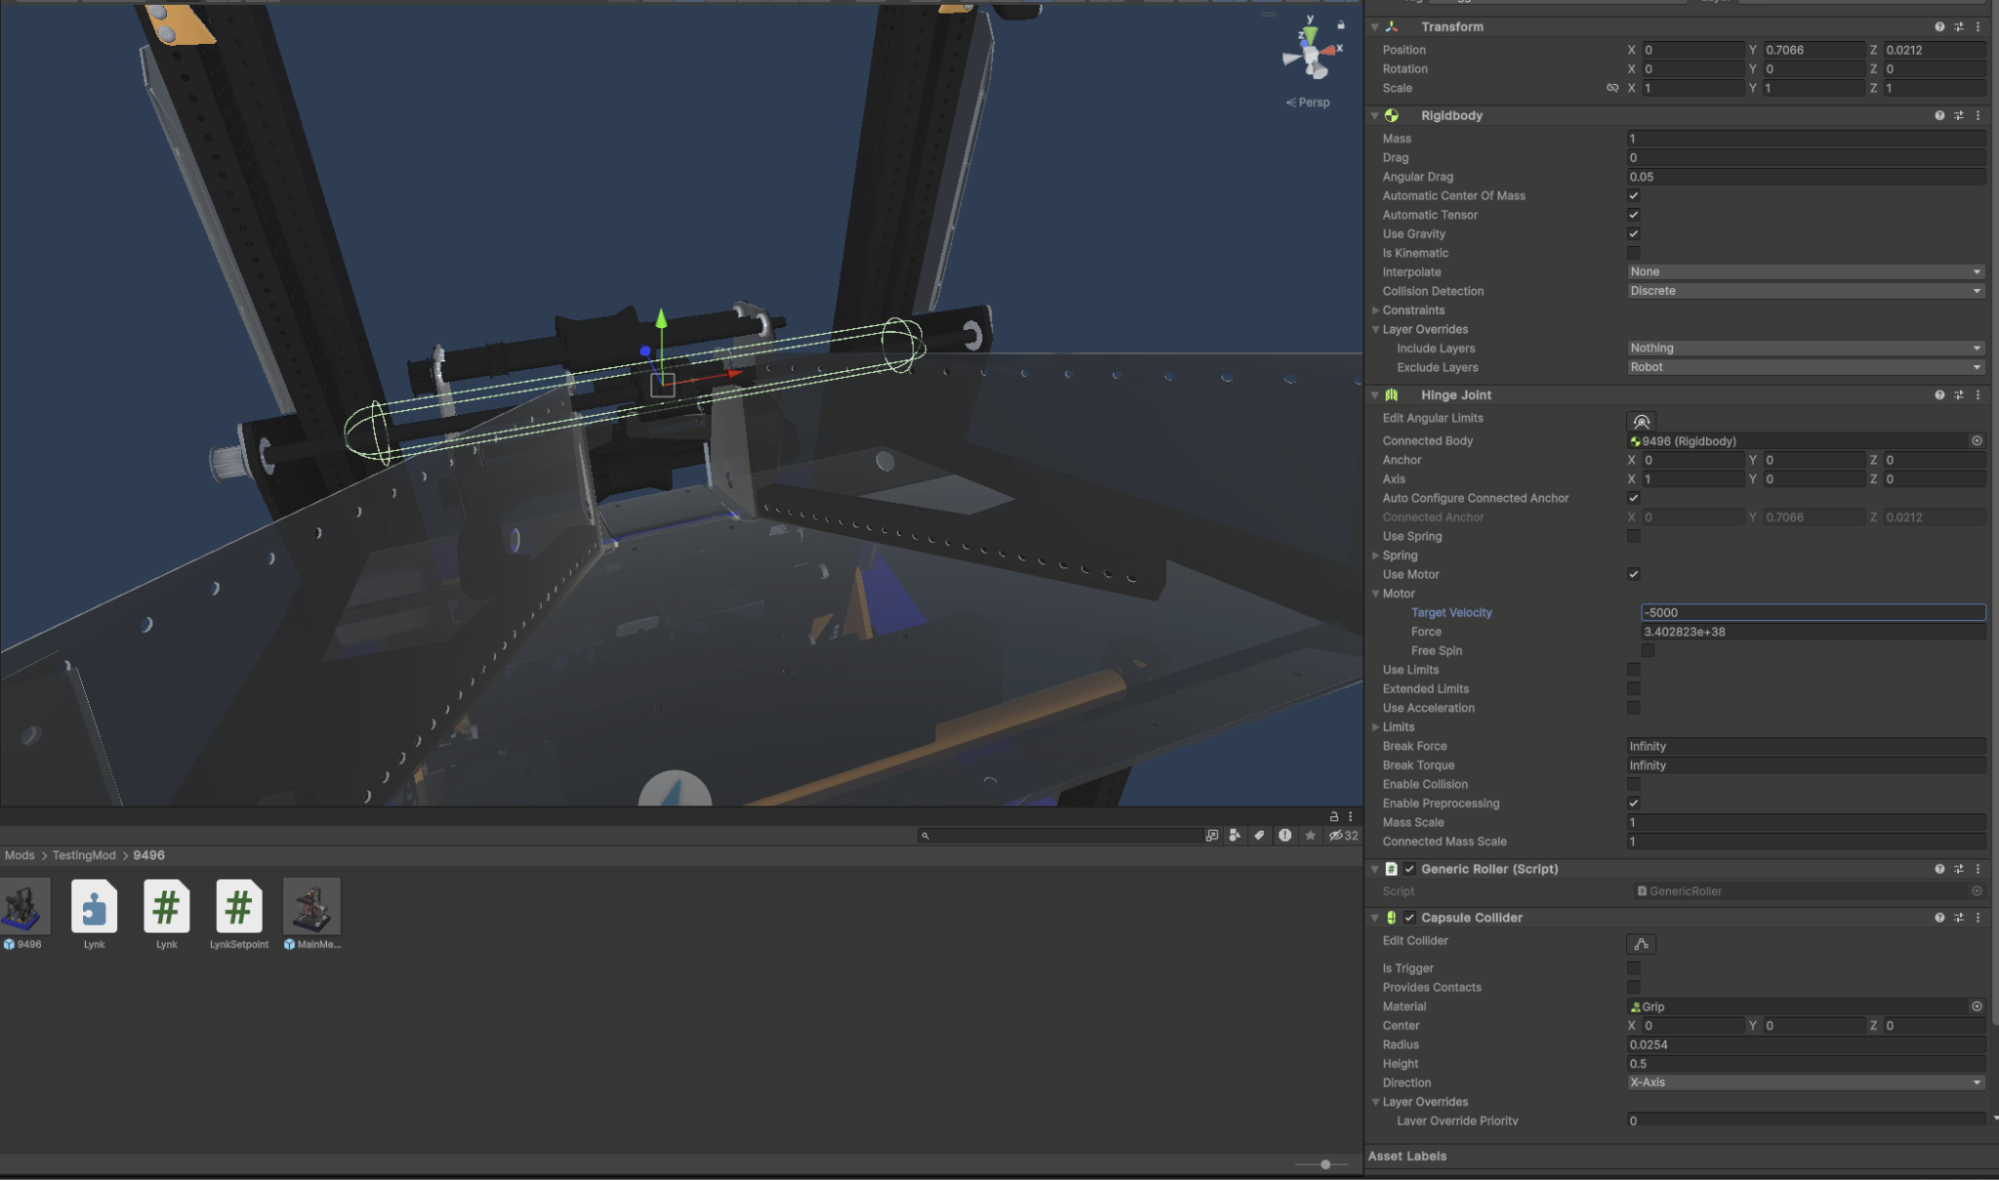Open the Collision Detection dropdown
Screen dimensions: 1999x1181
pos(1804,291)
